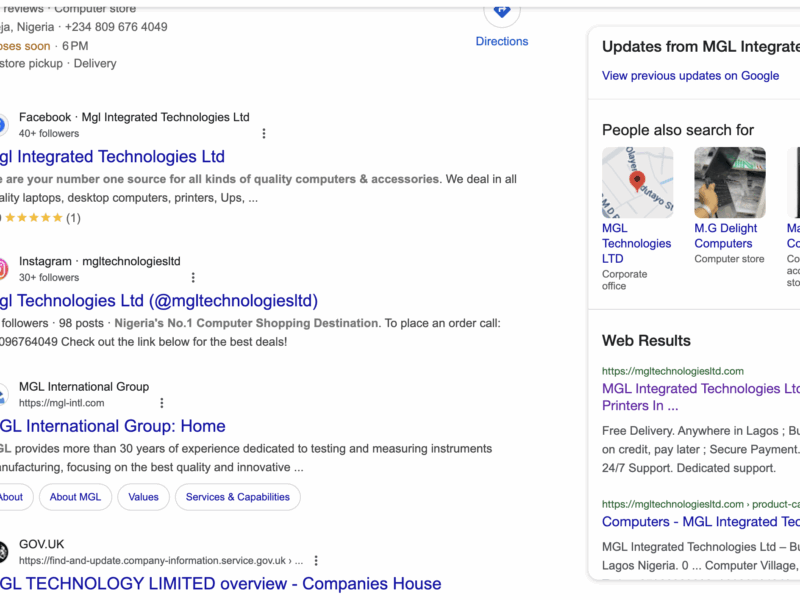
Task: Open MGL Integrated Technologies web result title
Action: pyautogui.click(x=701, y=397)
